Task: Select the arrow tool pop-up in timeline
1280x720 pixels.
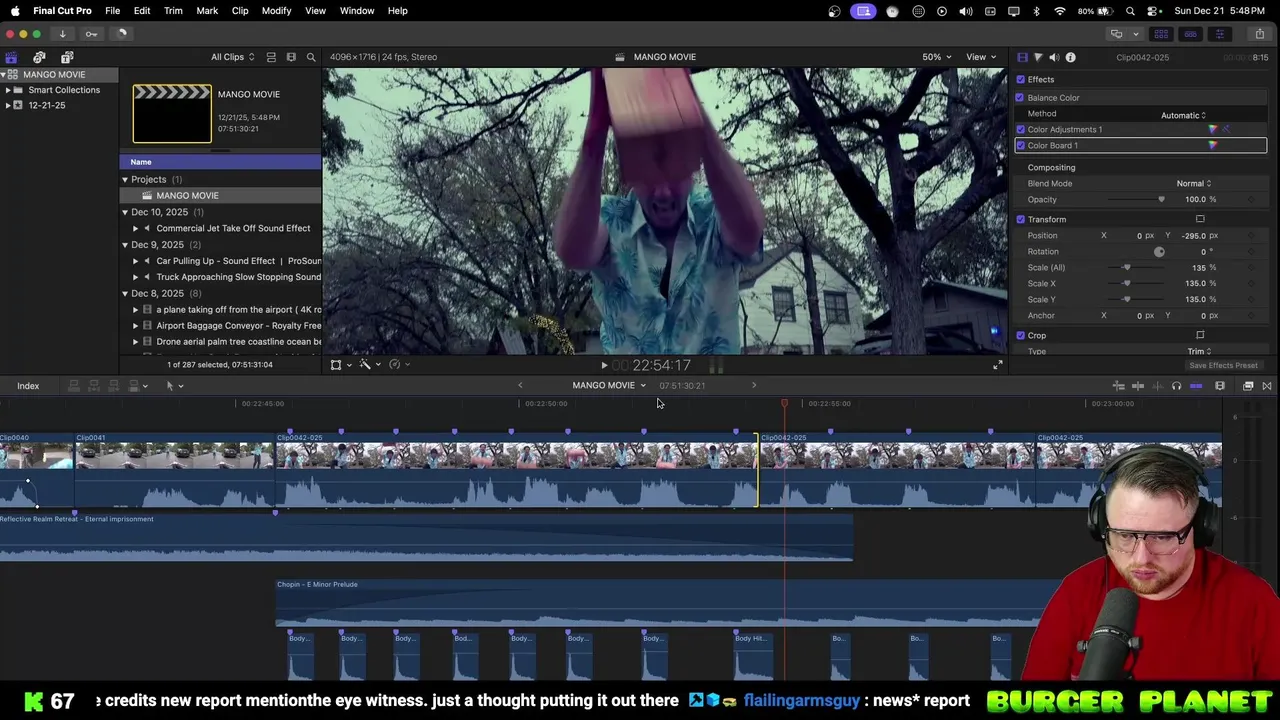Action: click(x=174, y=386)
